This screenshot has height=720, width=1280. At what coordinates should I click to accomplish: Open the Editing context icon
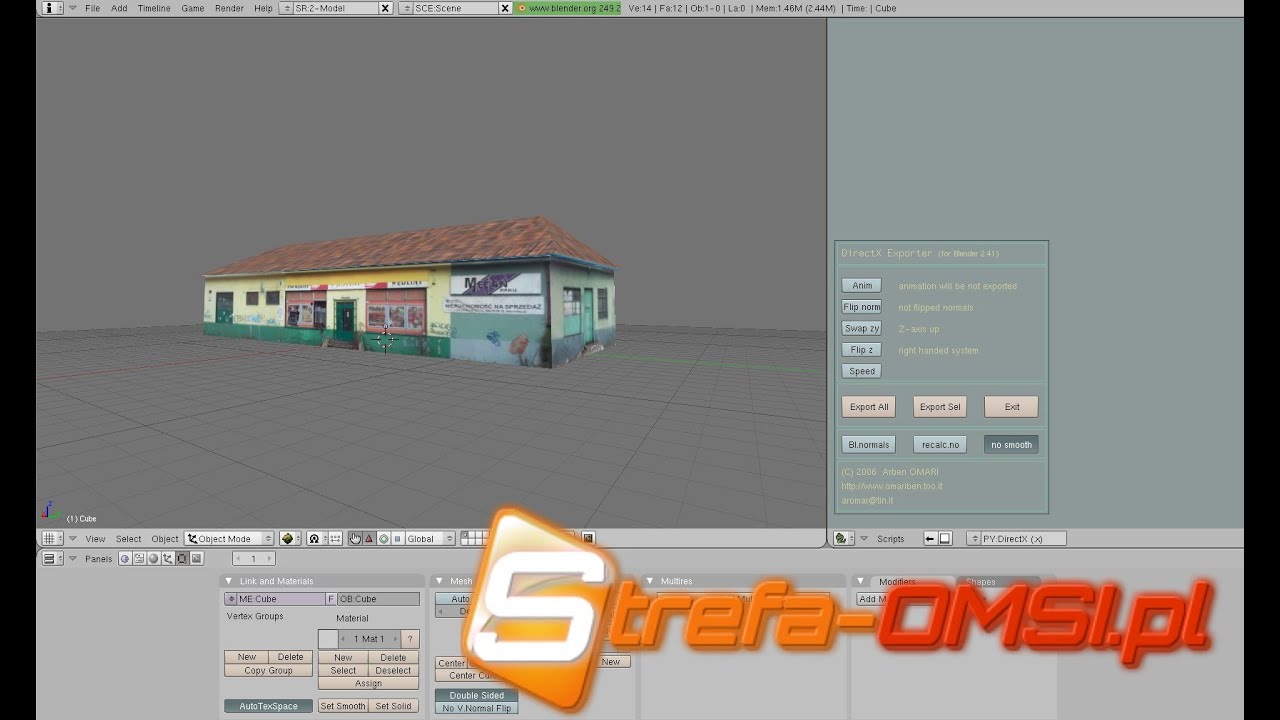point(181,558)
